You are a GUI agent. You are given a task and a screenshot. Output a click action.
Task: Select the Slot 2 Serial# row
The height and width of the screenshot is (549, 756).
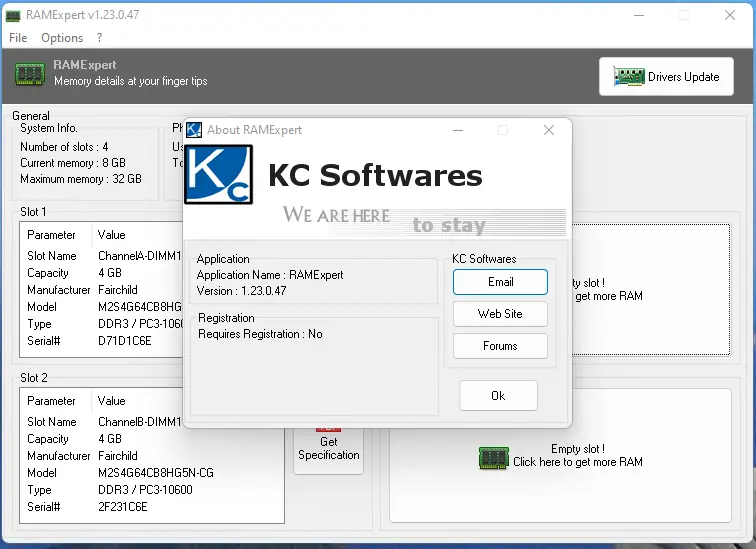[152, 507]
